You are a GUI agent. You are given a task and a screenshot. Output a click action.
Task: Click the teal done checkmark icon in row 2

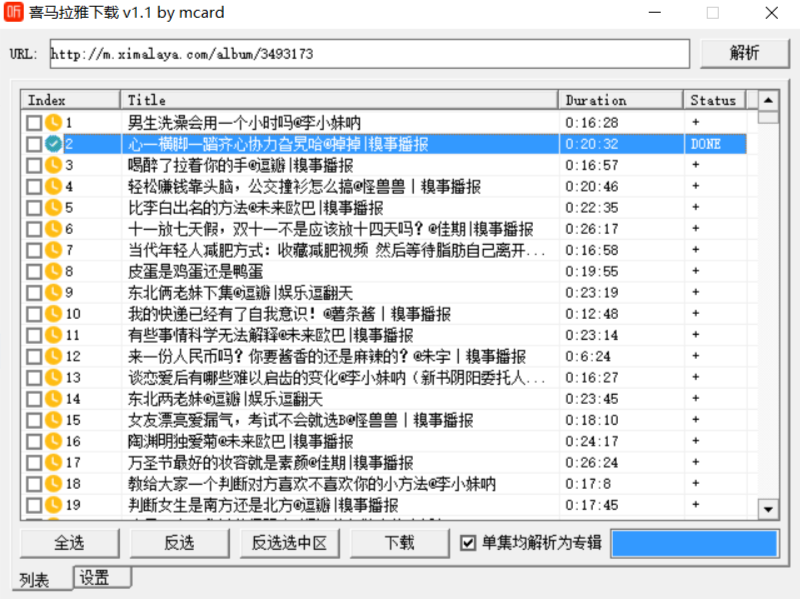53,144
